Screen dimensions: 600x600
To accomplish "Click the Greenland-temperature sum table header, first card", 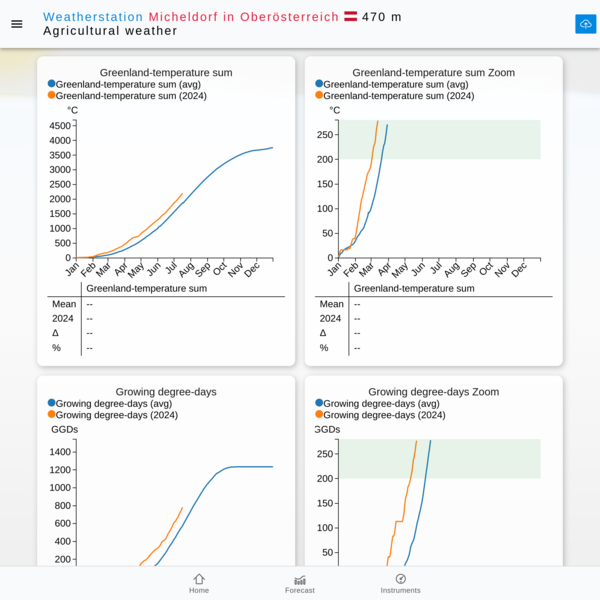I will [x=147, y=288].
